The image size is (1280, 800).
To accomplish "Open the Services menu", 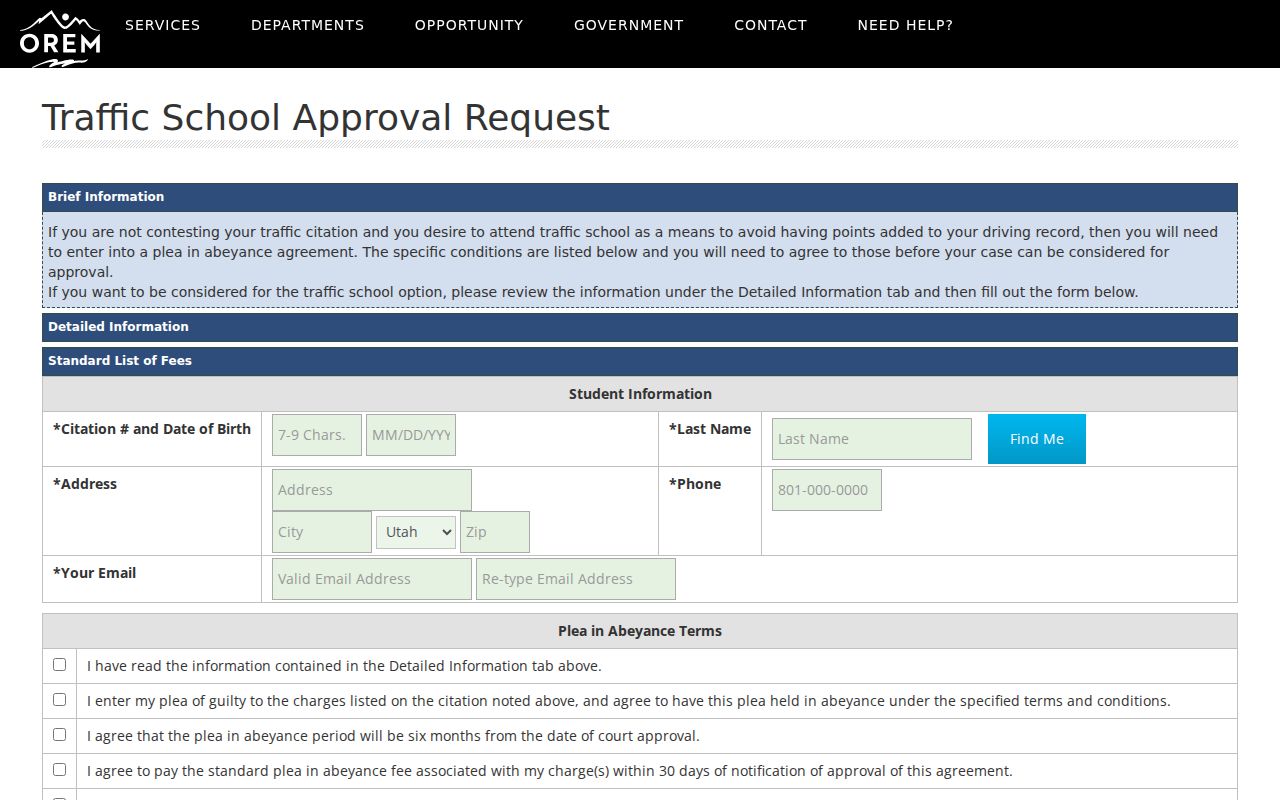I will [163, 25].
